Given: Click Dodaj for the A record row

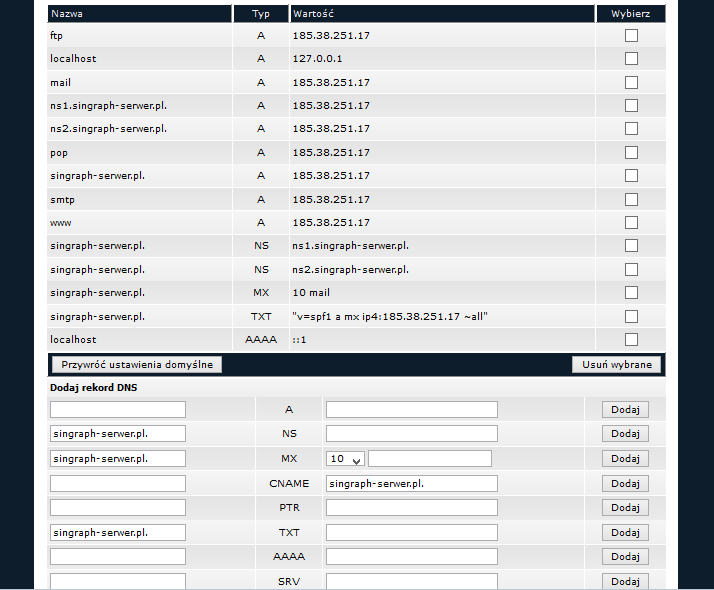Looking at the screenshot, I should pos(625,410).
